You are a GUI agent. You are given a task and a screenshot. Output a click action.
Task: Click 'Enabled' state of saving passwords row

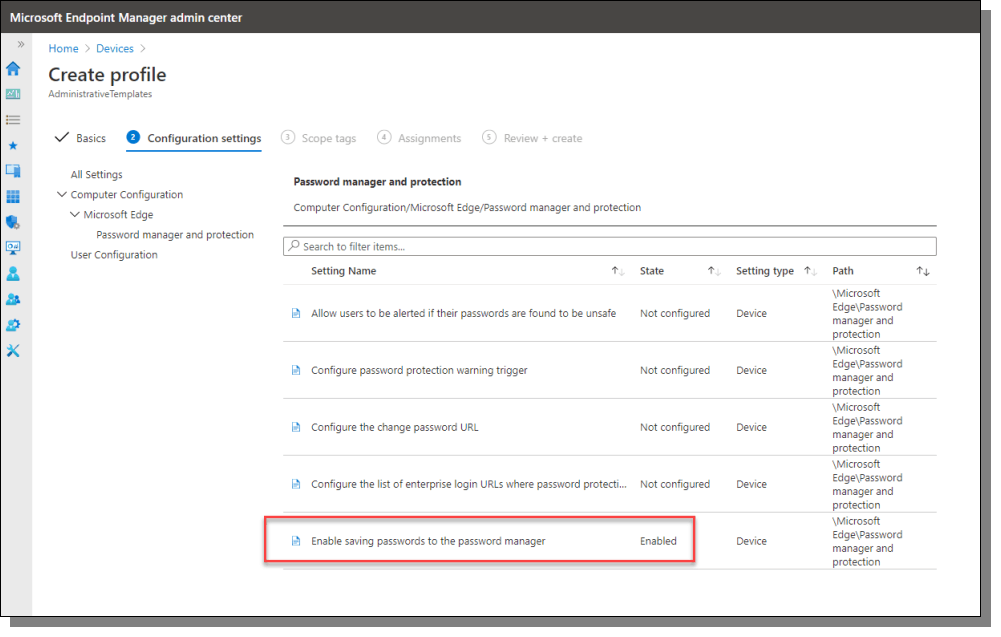coord(658,541)
